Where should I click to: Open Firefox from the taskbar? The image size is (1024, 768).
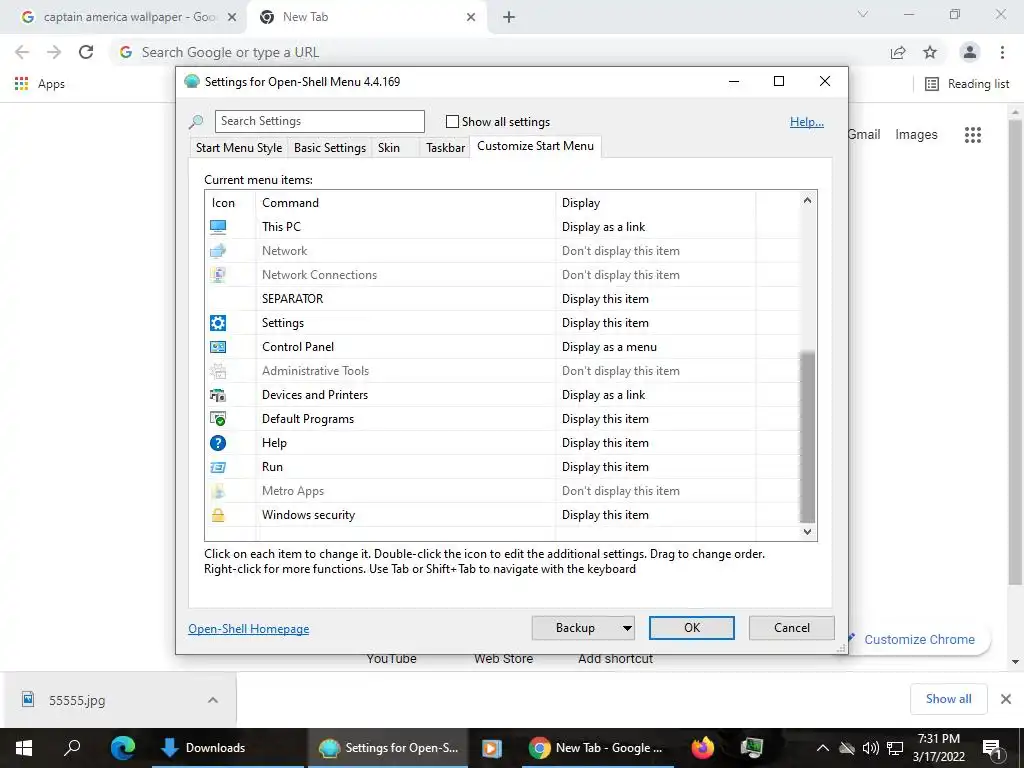(x=703, y=747)
